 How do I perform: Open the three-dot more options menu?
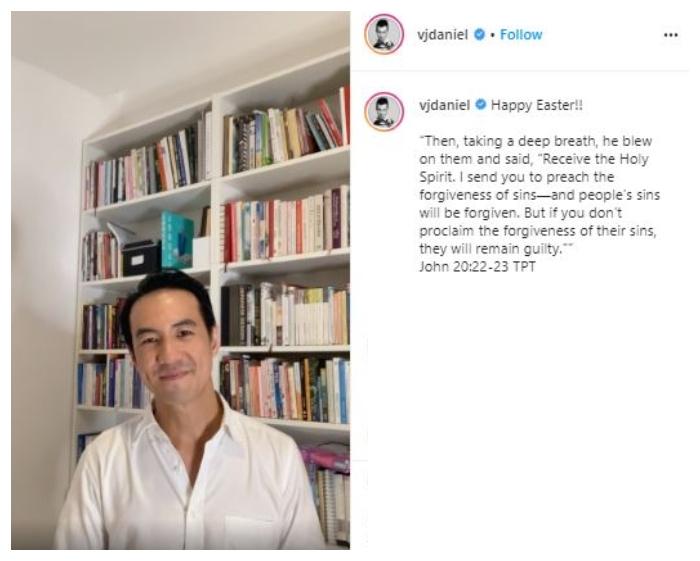pos(671,35)
